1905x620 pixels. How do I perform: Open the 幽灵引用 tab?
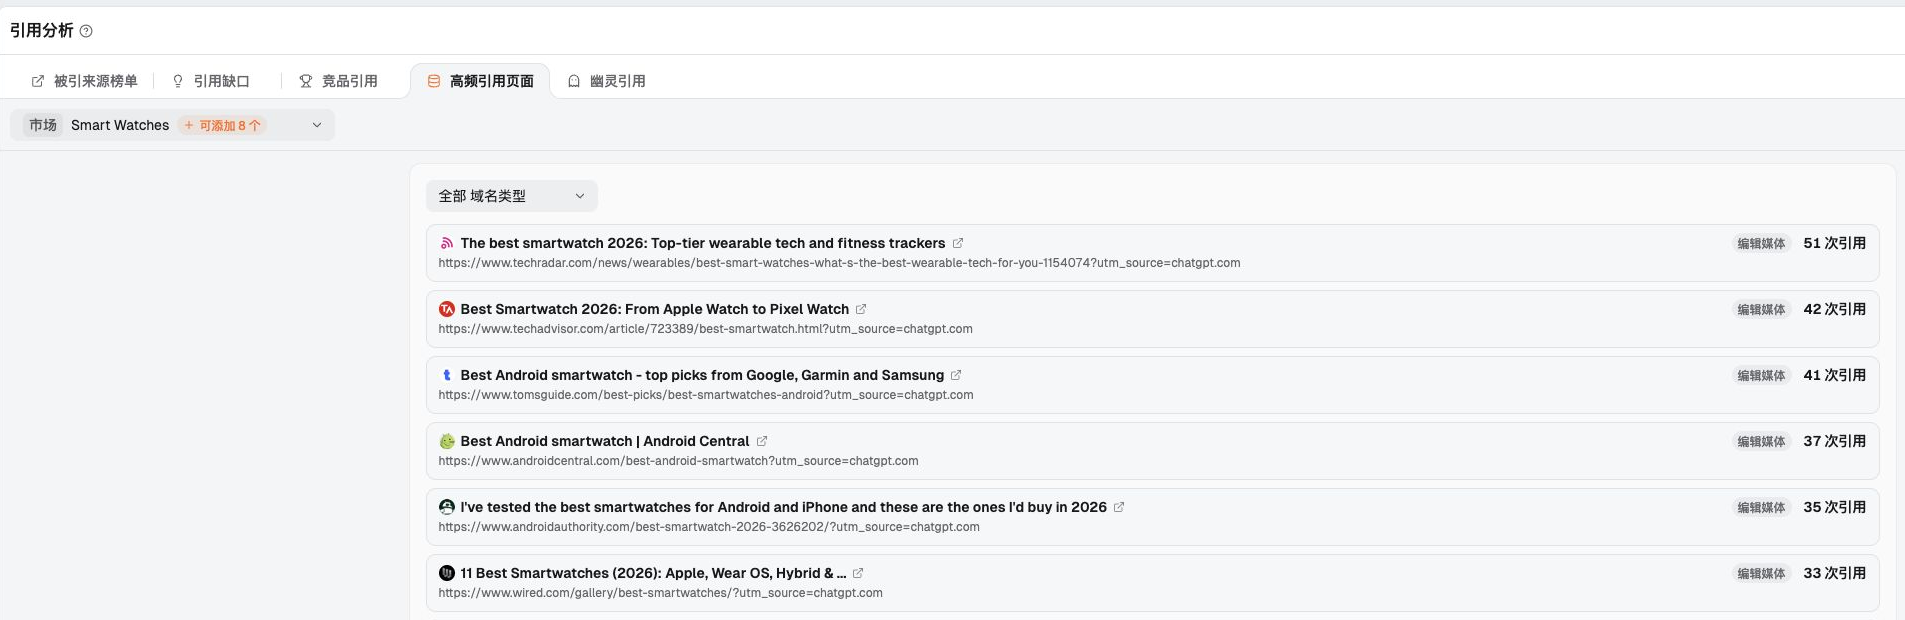coord(607,81)
